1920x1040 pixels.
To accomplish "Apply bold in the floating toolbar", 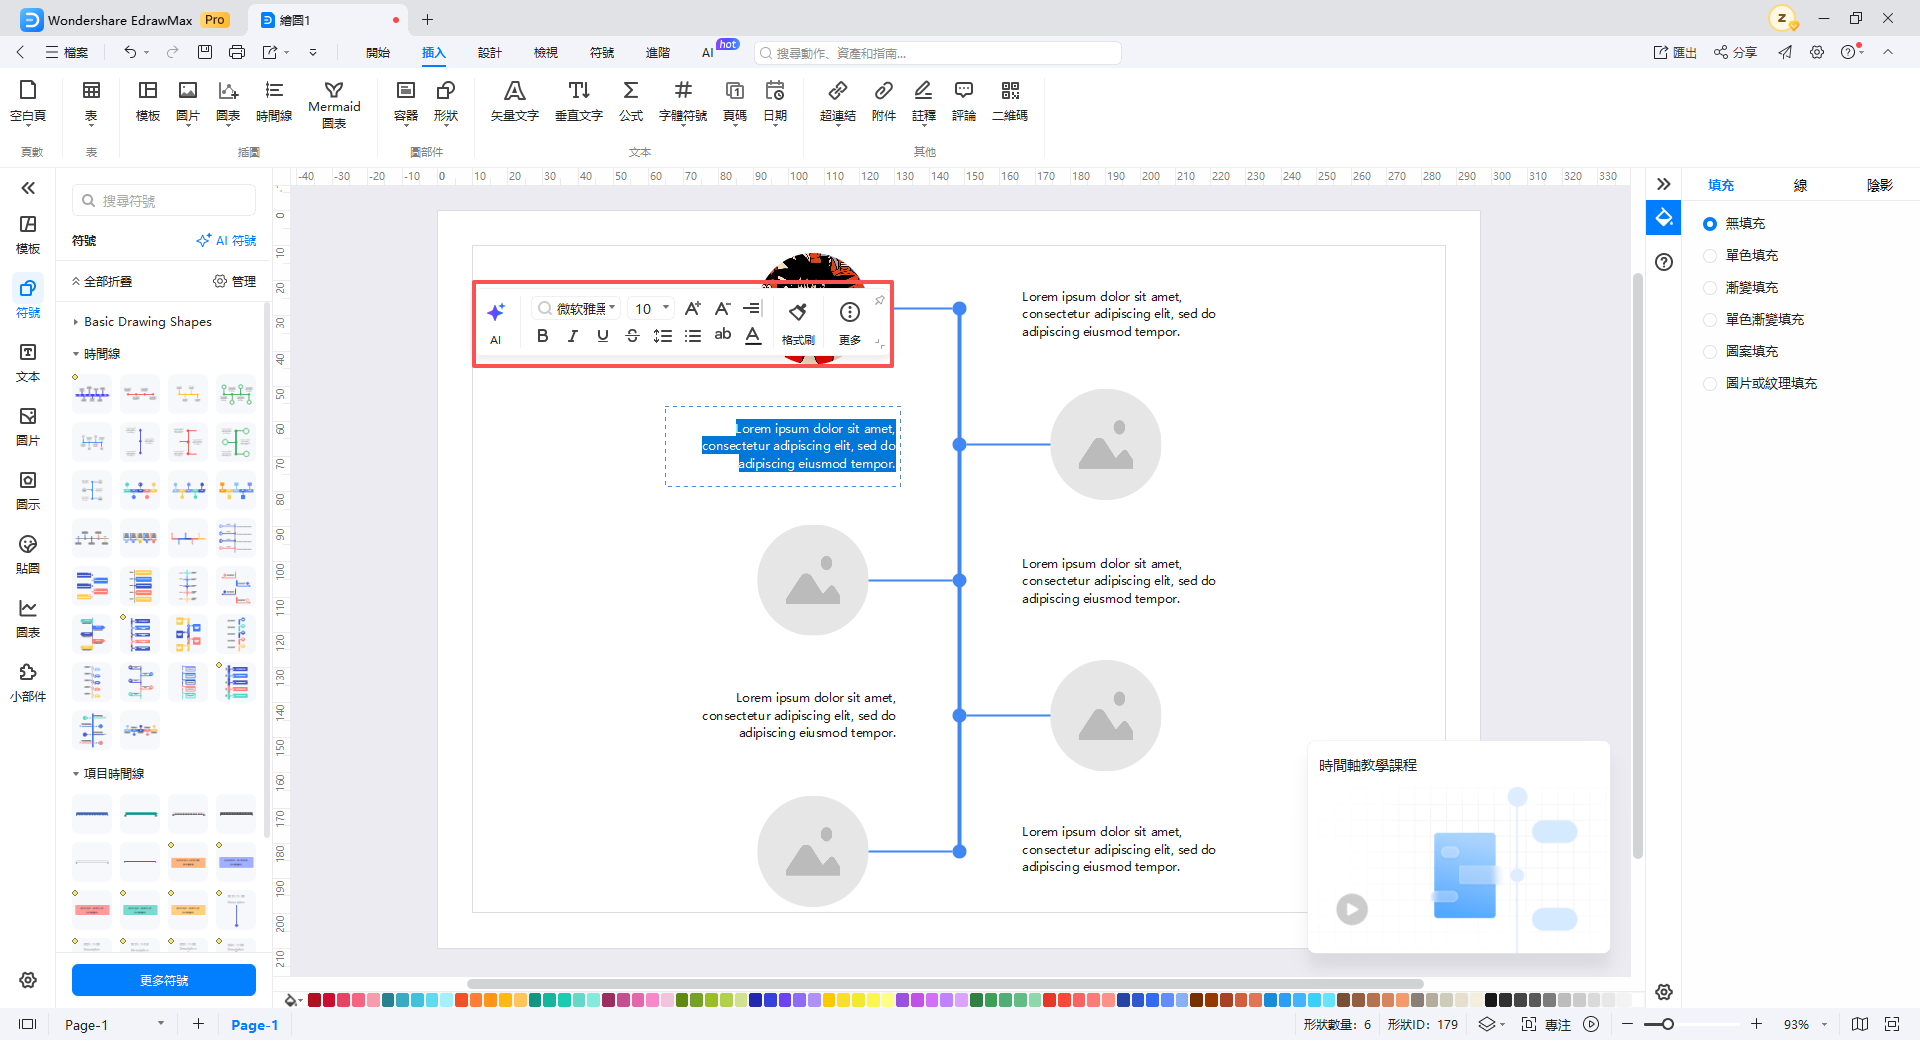I will click(543, 336).
